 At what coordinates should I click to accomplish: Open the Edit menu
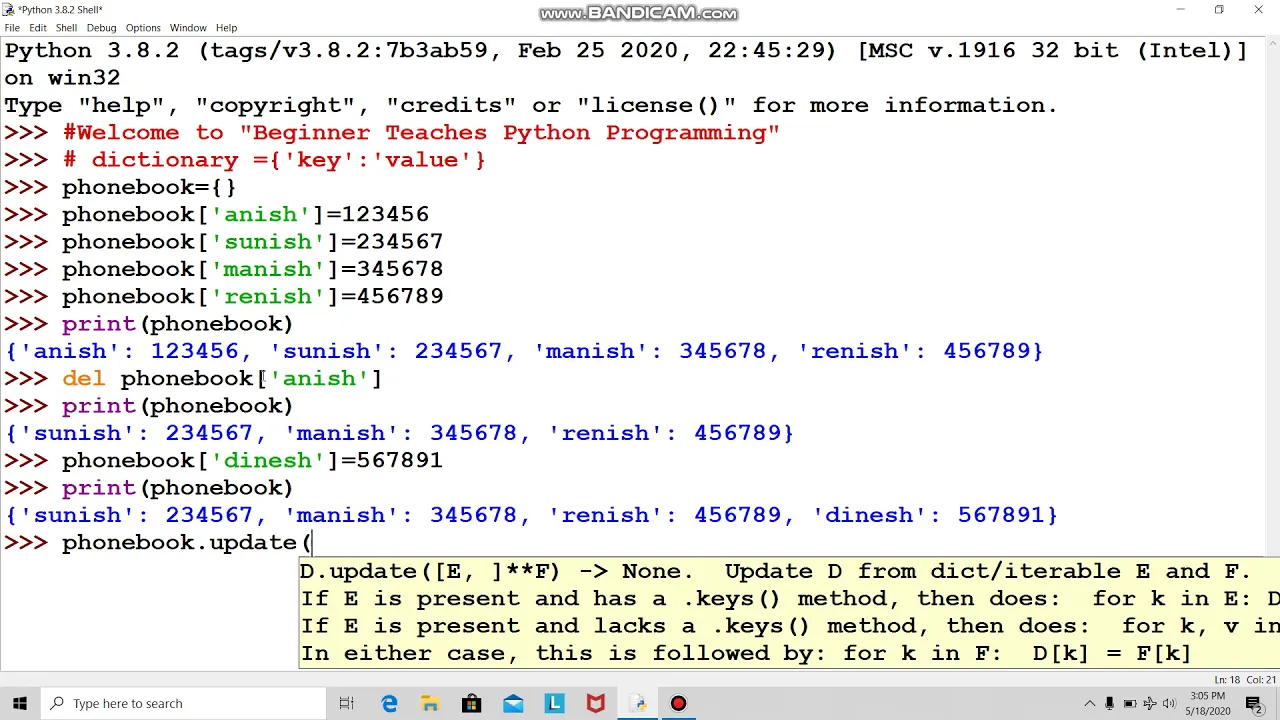(37, 28)
